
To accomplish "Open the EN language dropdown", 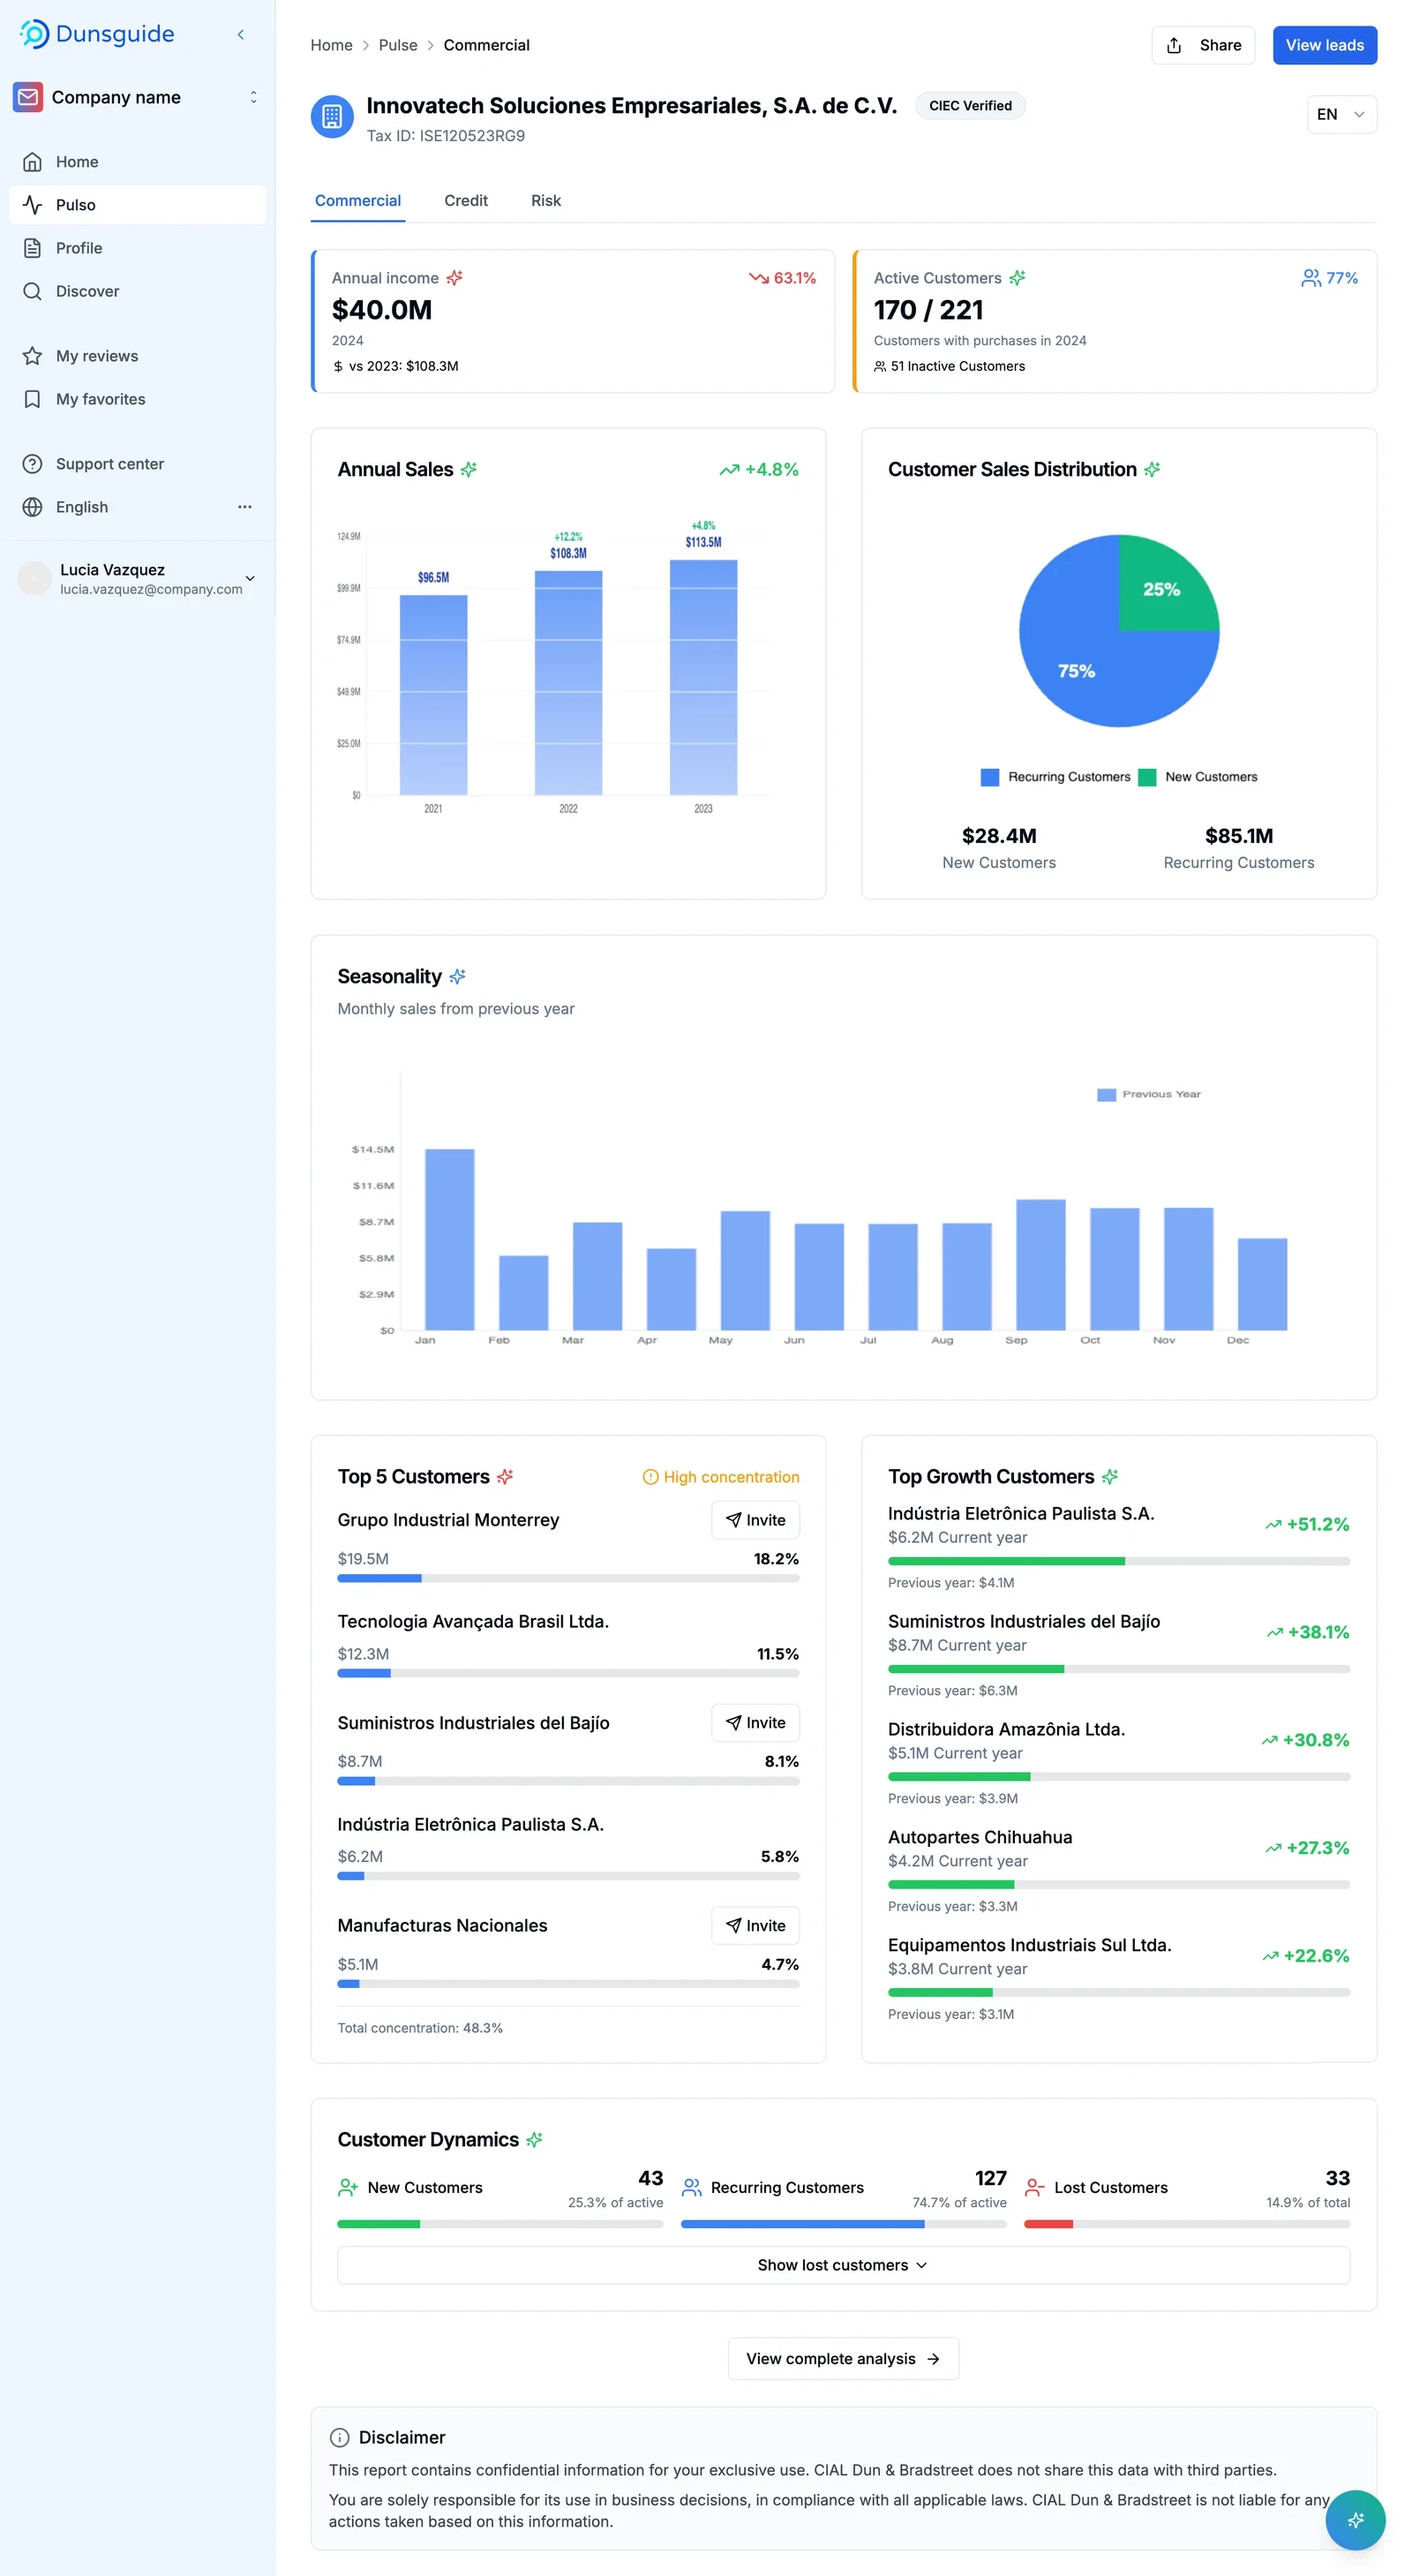I will (x=1341, y=114).
